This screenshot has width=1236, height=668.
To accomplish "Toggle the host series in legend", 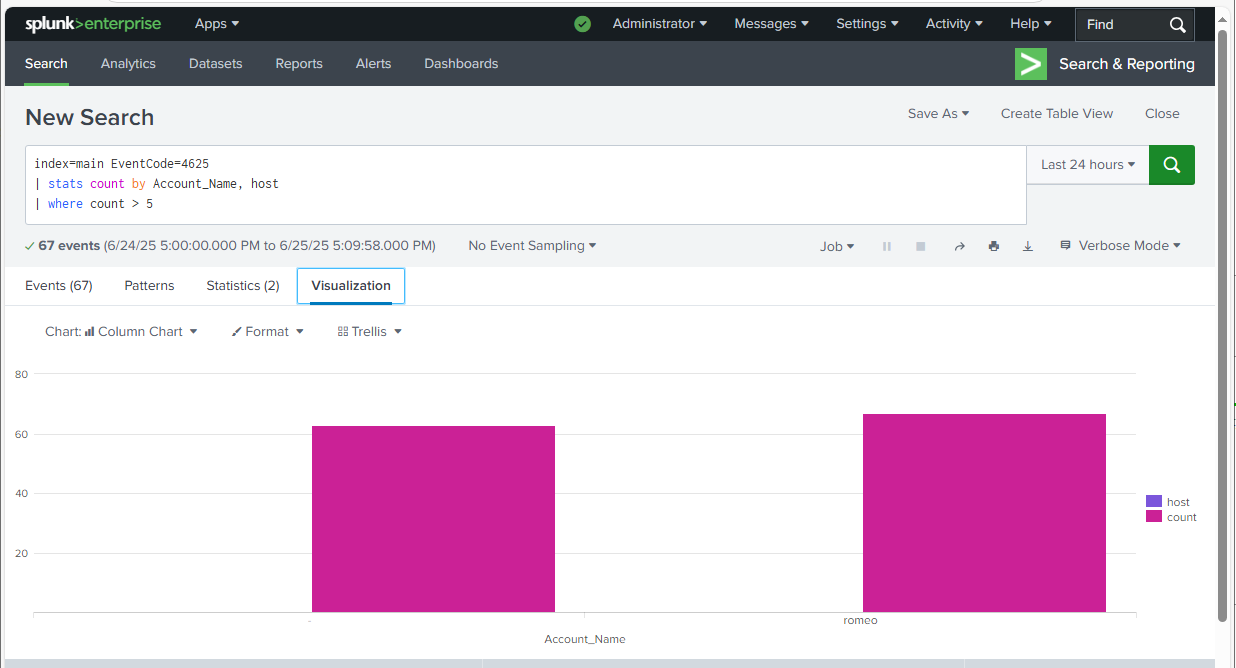I will (x=1168, y=502).
